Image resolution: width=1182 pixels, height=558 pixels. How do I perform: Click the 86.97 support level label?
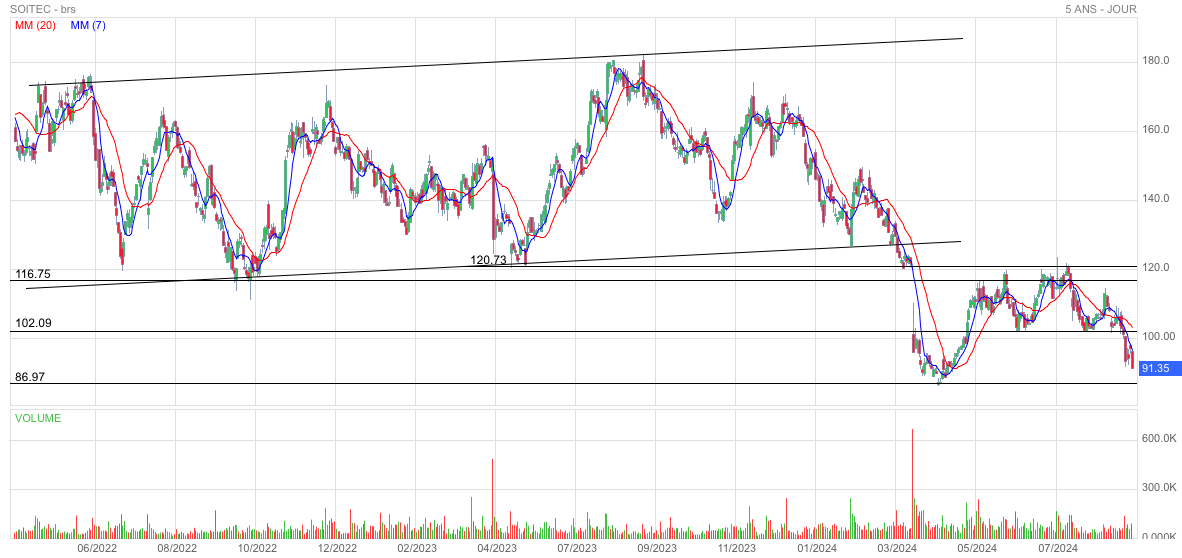[x=29, y=378]
